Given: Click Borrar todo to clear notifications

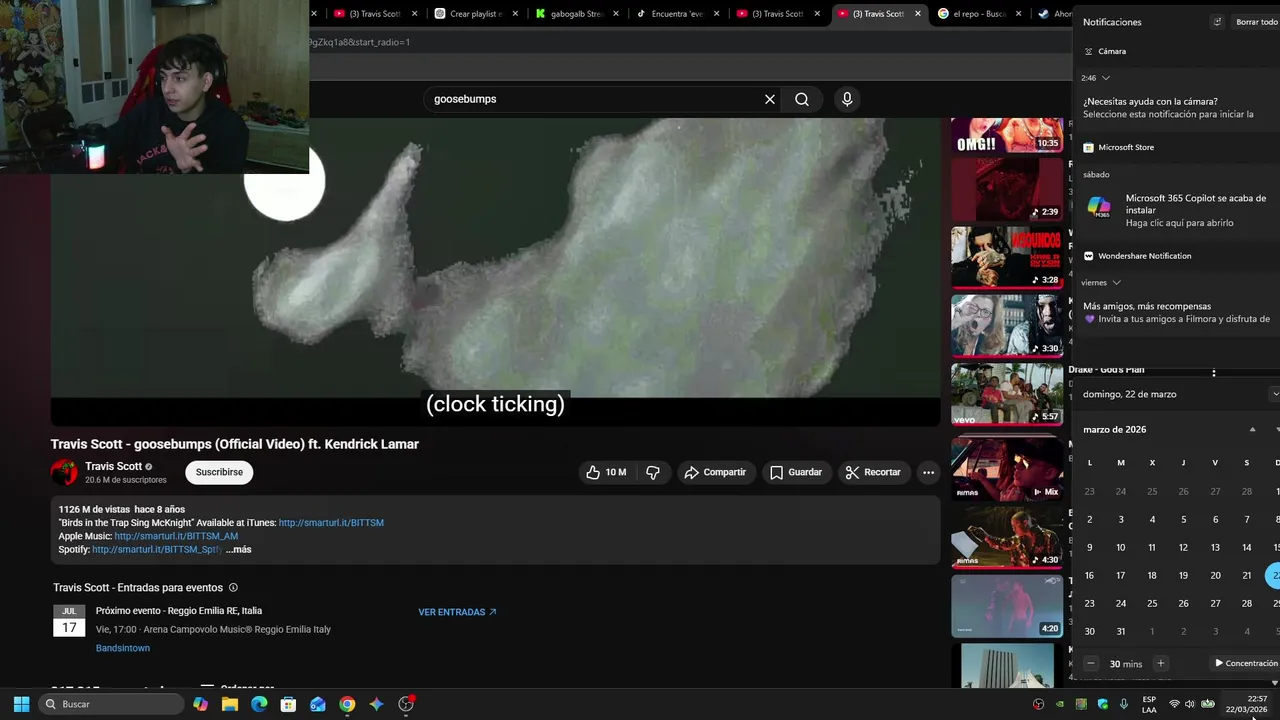Looking at the screenshot, I should coord(1257,22).
